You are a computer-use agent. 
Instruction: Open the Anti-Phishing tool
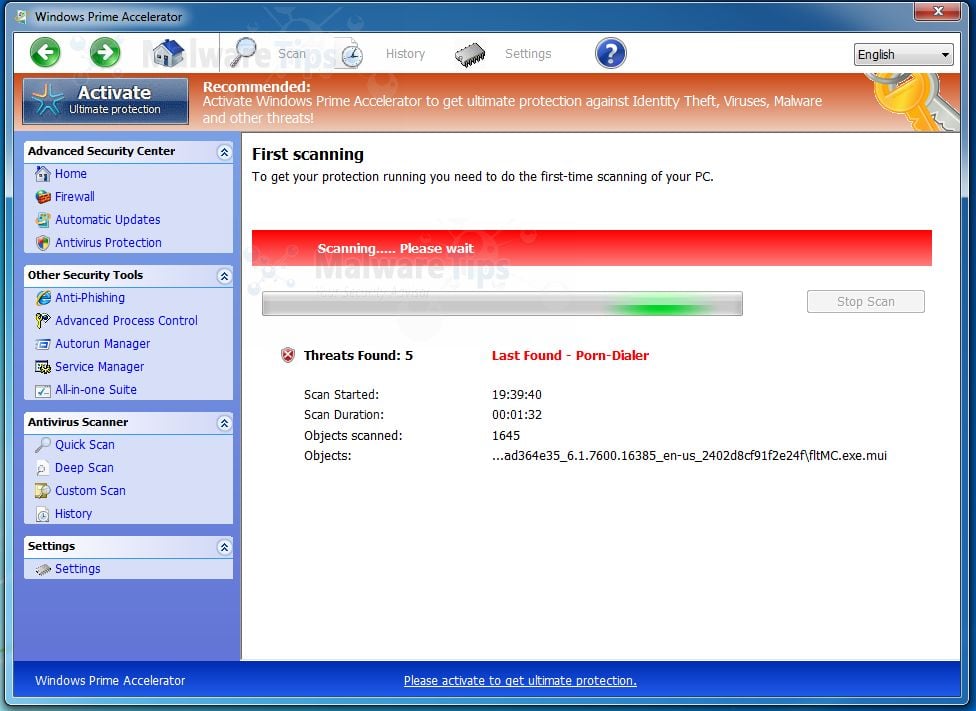(x=90, y=298)
